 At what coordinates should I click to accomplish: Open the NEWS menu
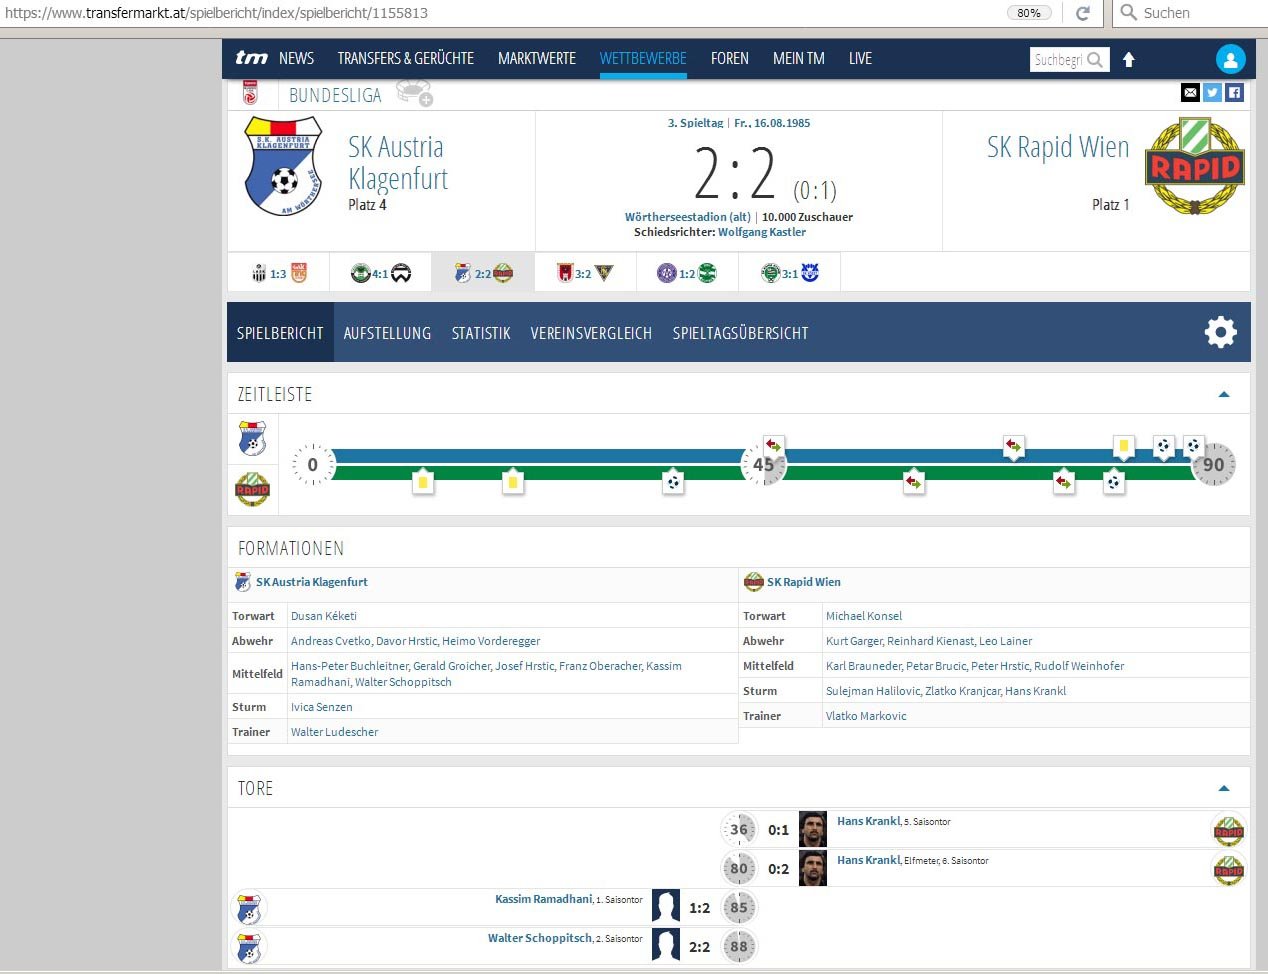(296, 59)
